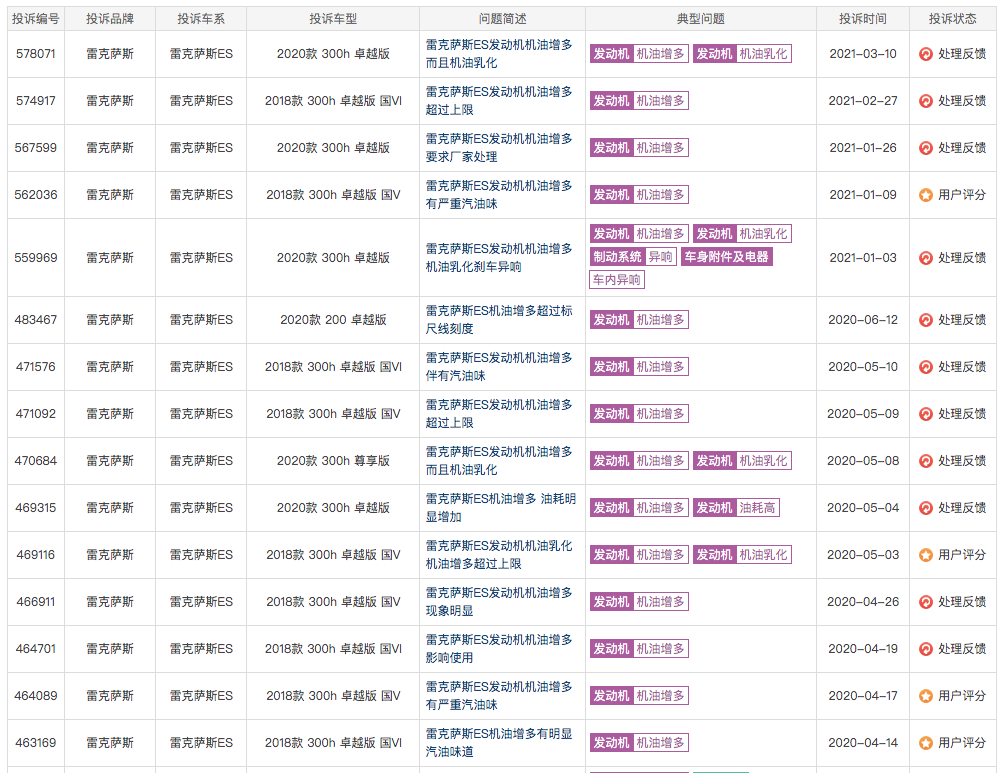This screenshot has height=773, width=1002.
Task: Click 投诉品牌 column header
Action: (x=110, y=19)
